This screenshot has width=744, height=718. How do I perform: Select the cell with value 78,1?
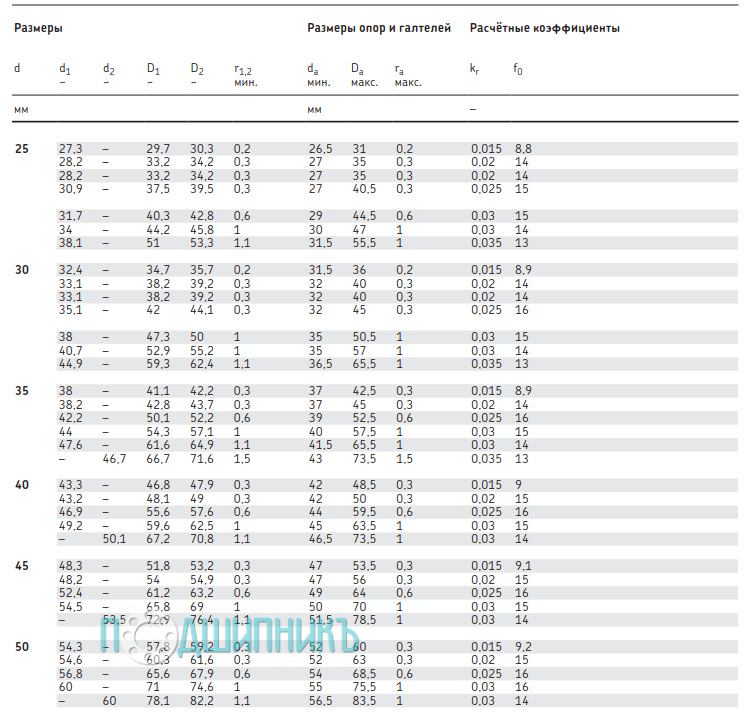point(158,701)
